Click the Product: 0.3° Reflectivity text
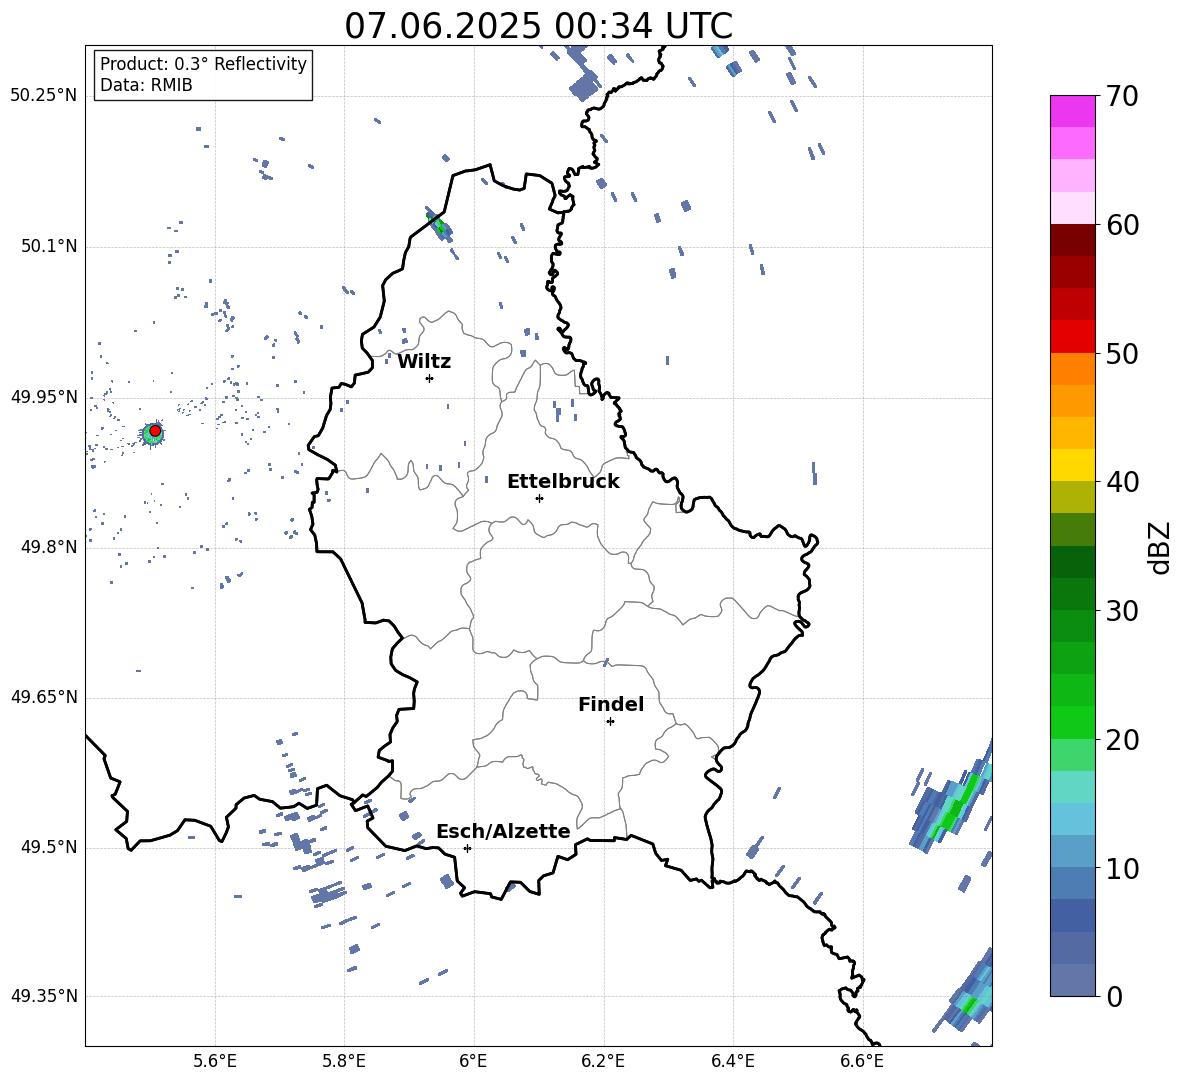 [x=203, y=64]
